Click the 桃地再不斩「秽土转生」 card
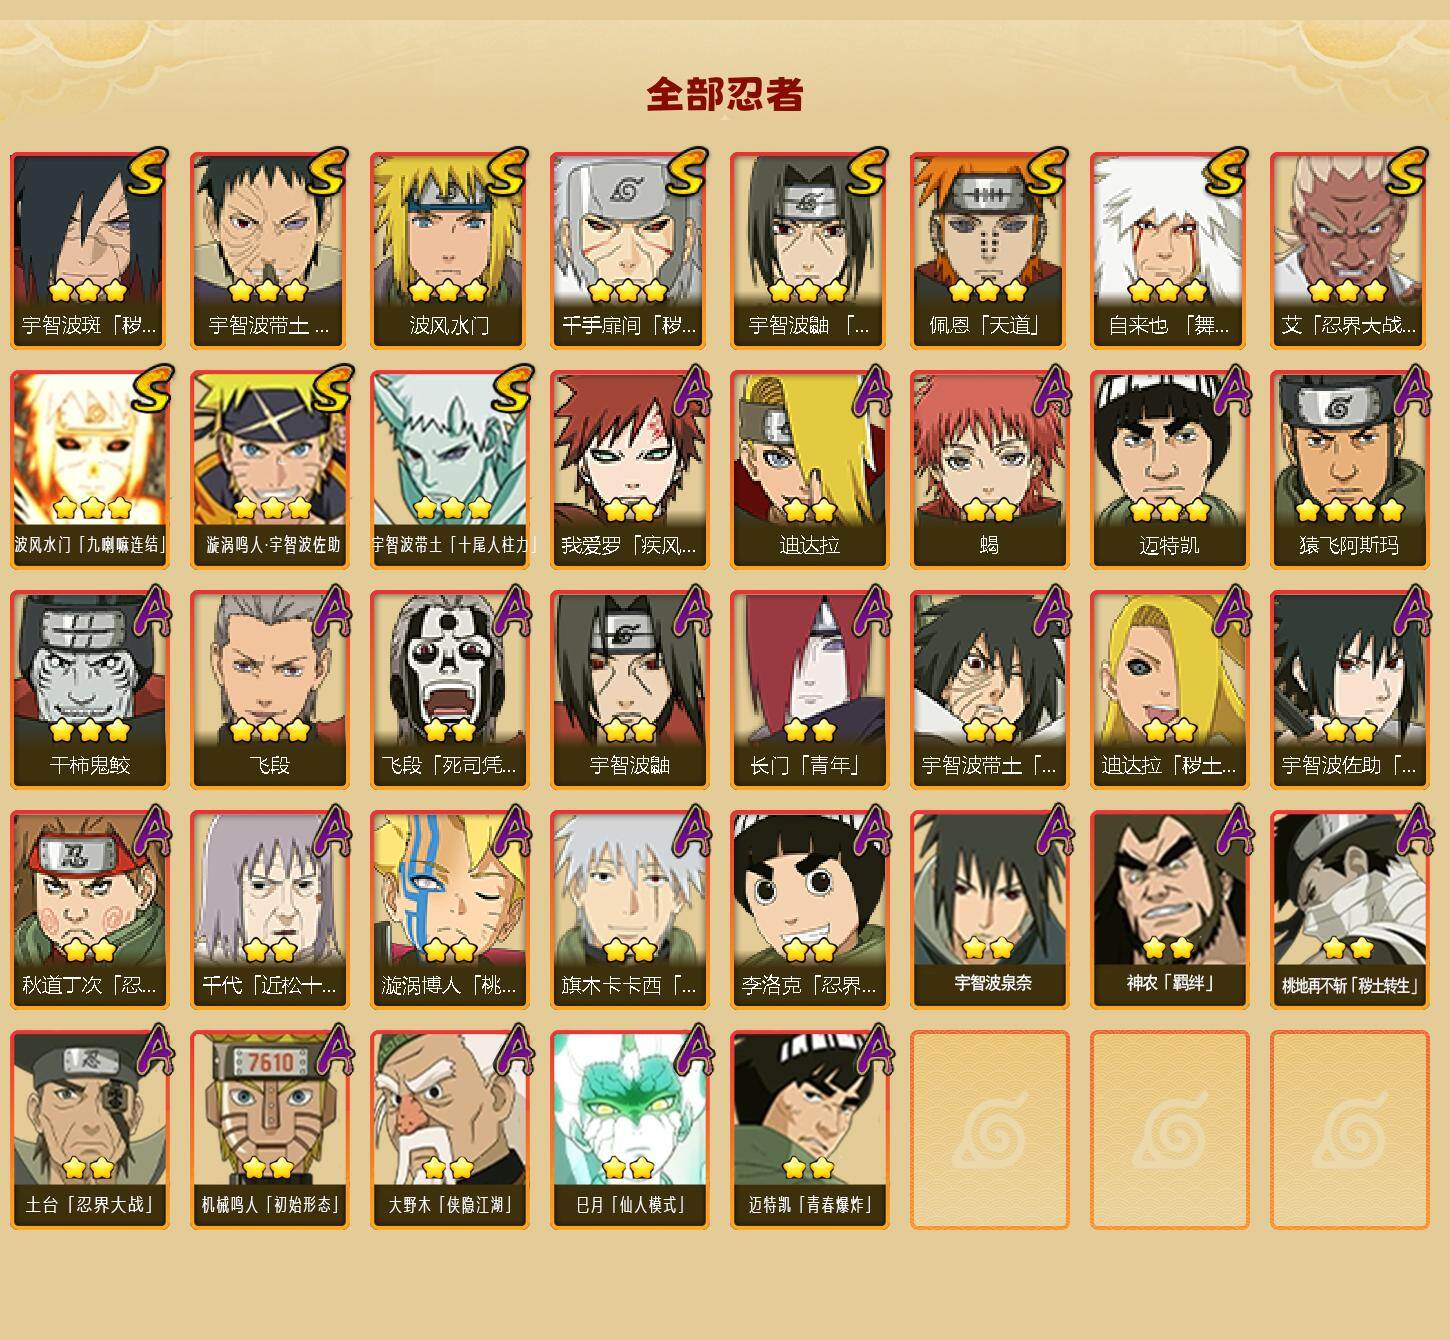Screen dimensions: 1450x1340 point(1349,910)
